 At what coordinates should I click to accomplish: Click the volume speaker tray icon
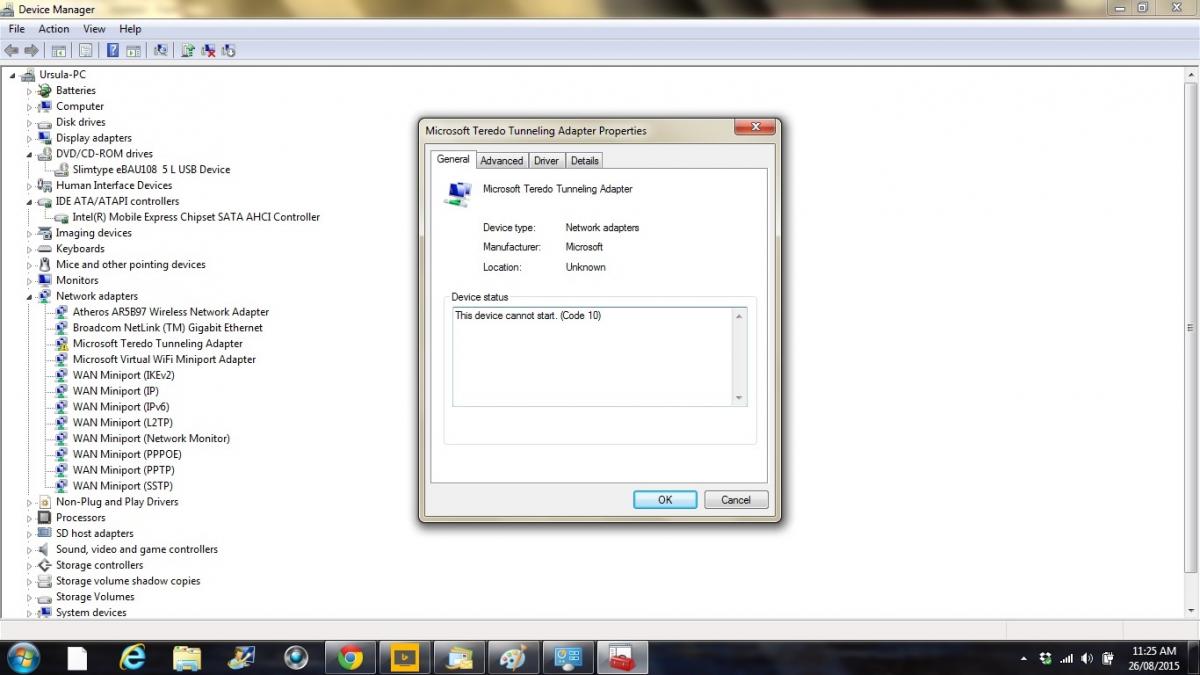point(1087,658)
